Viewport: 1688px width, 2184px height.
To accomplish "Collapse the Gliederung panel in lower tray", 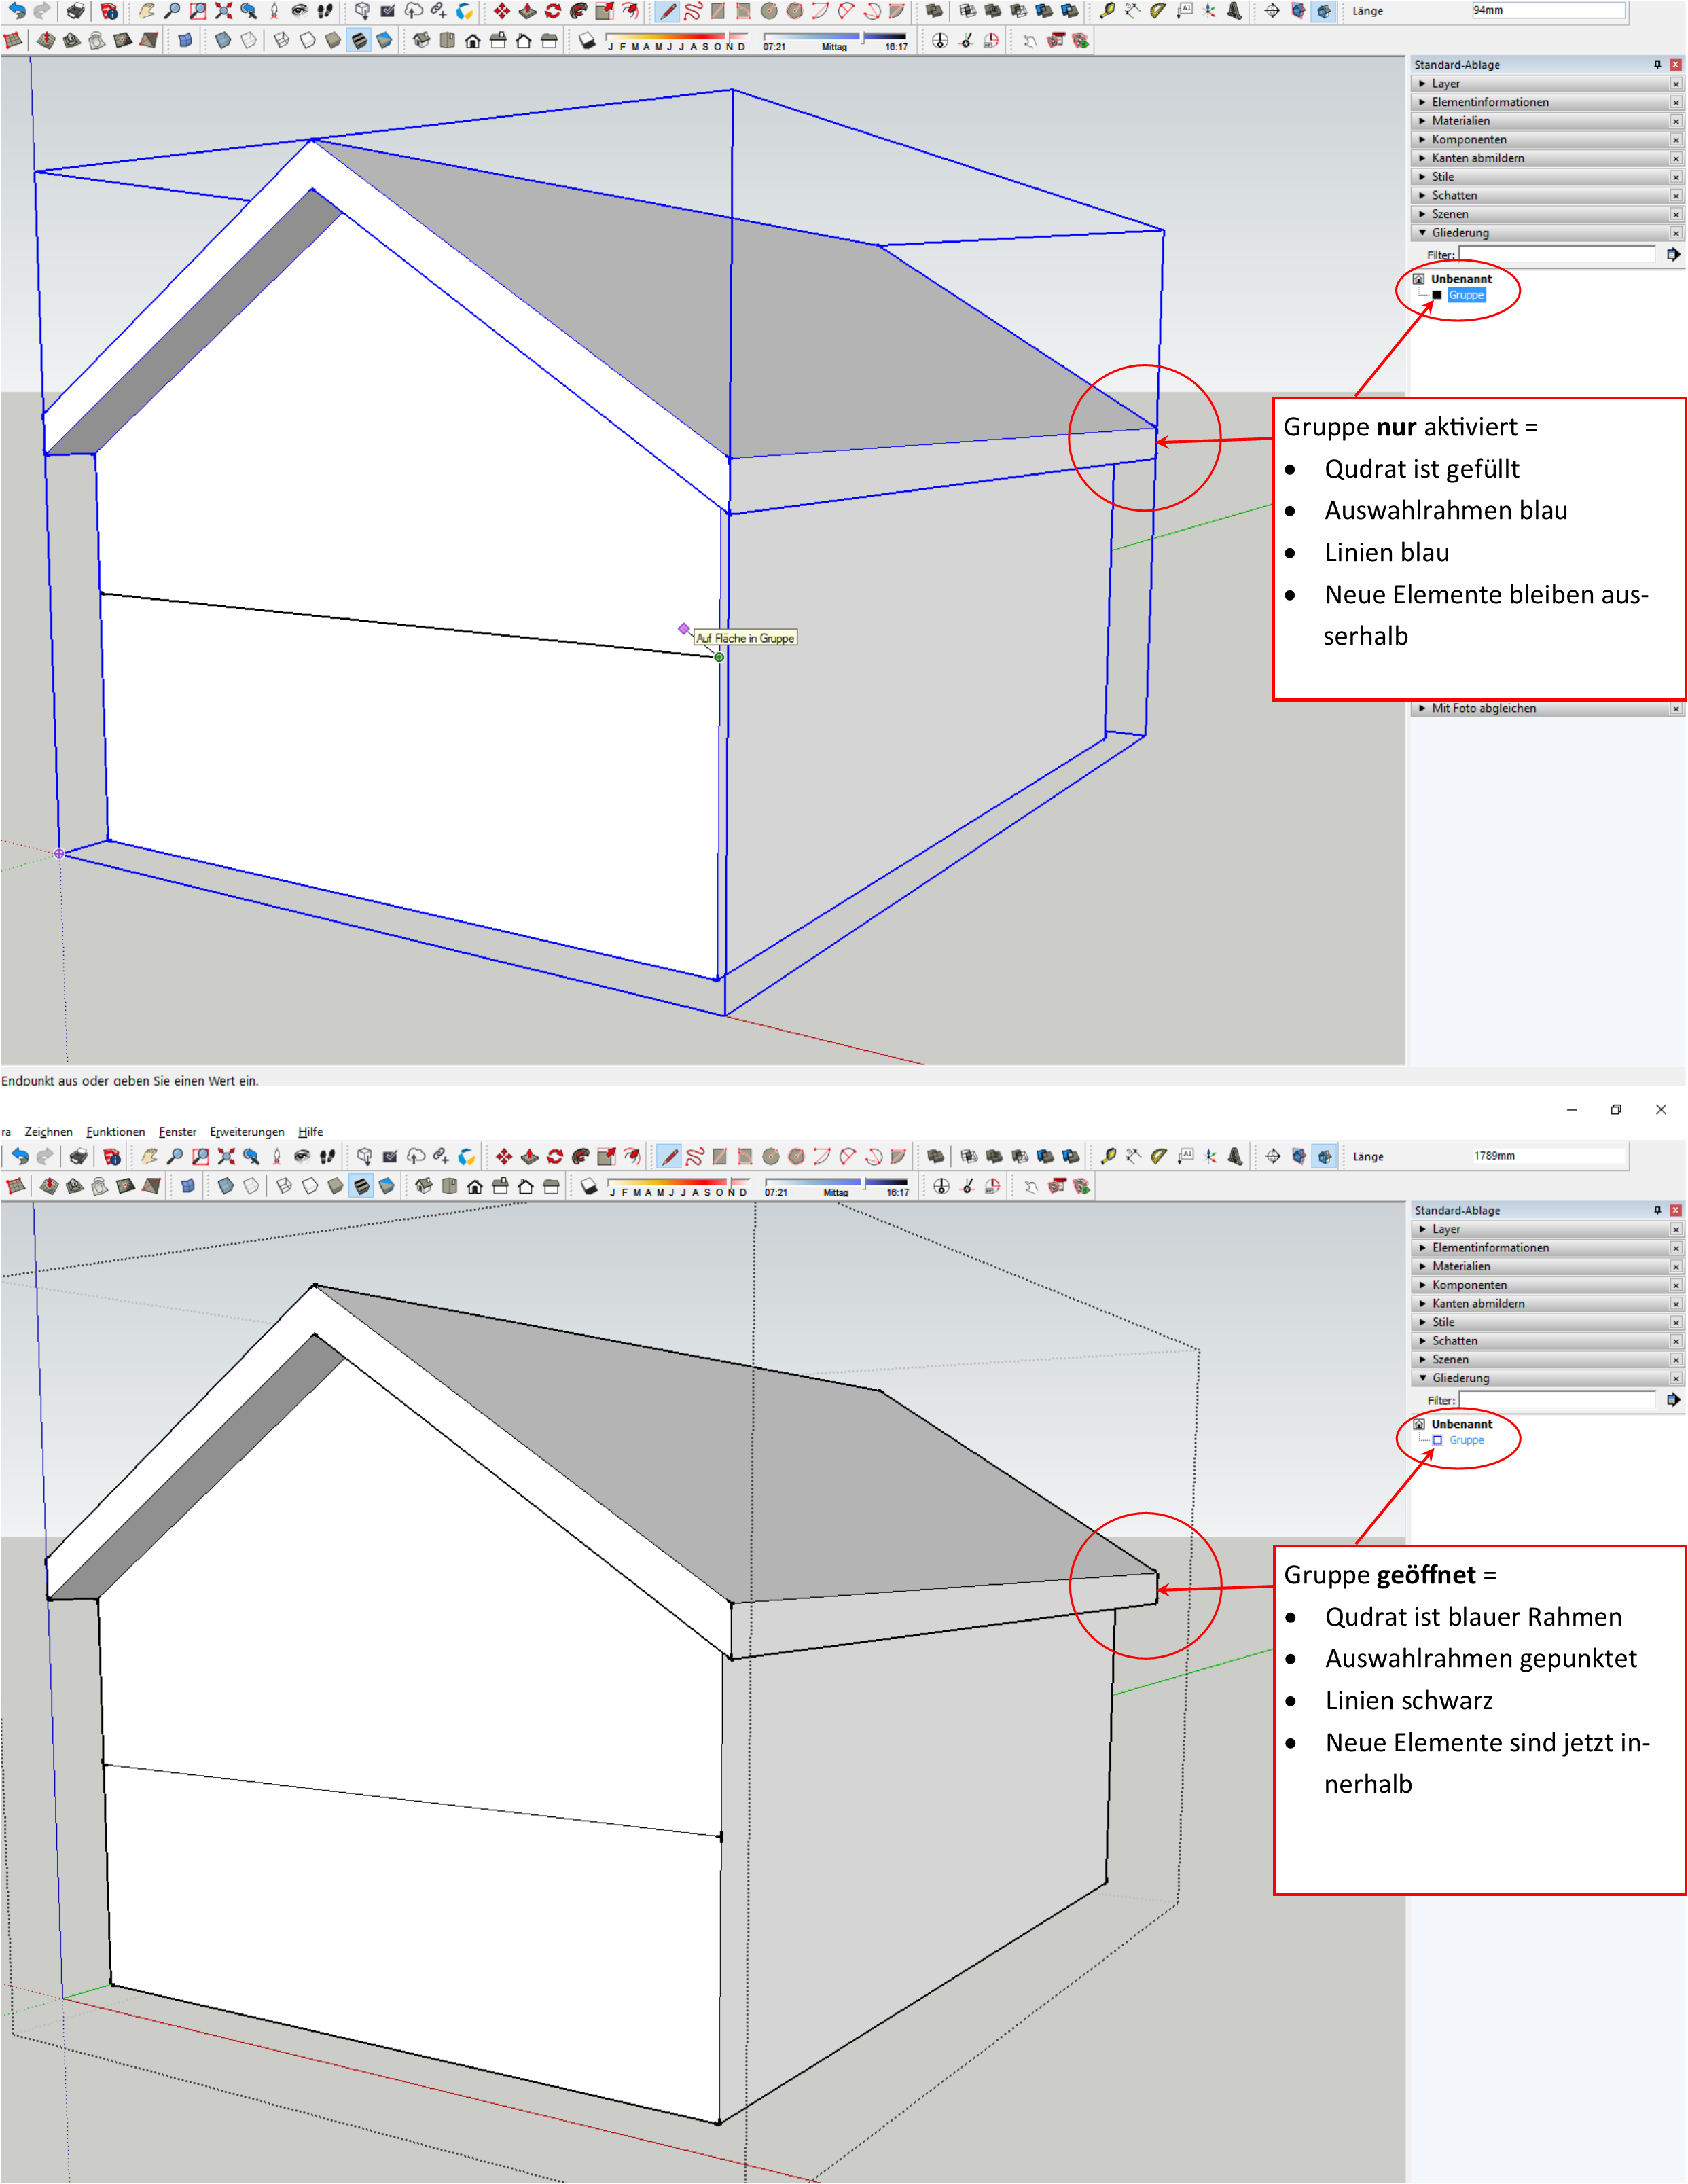I will [1460, 1378].
